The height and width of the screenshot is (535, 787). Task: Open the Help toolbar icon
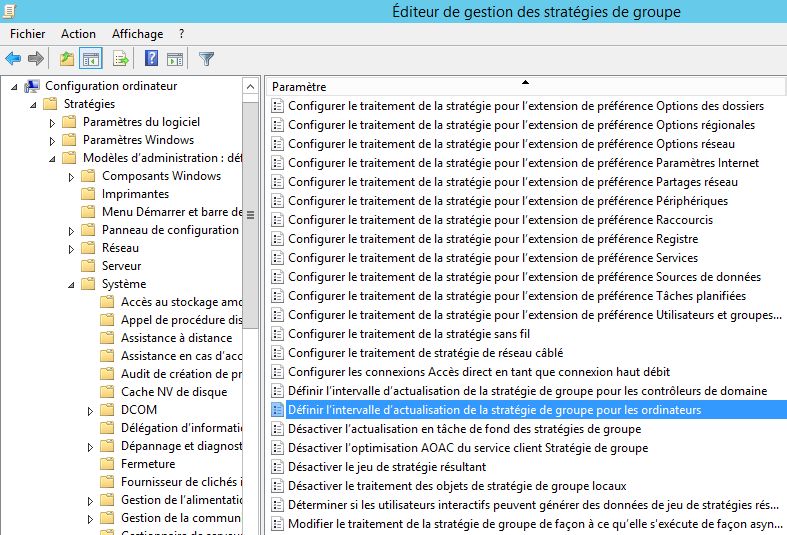point(151,59)
